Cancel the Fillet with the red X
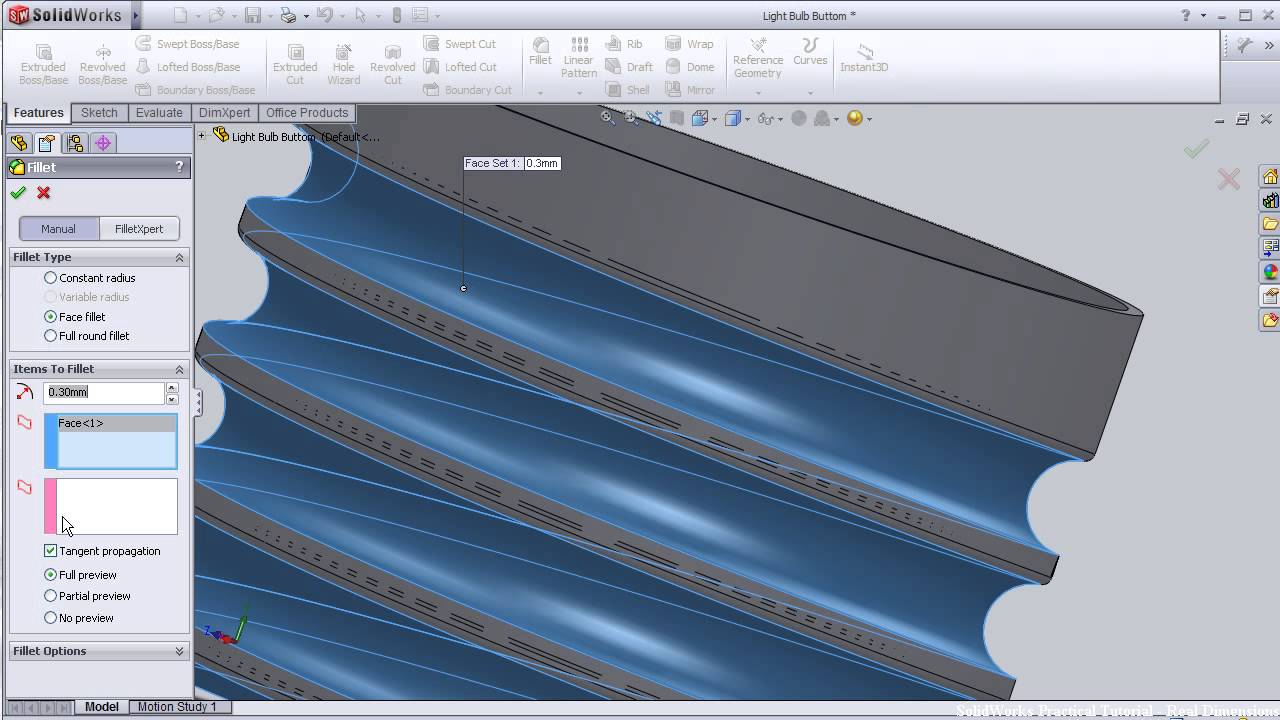The height and width of the screenshot is (720, 1280). pos(43,193)
